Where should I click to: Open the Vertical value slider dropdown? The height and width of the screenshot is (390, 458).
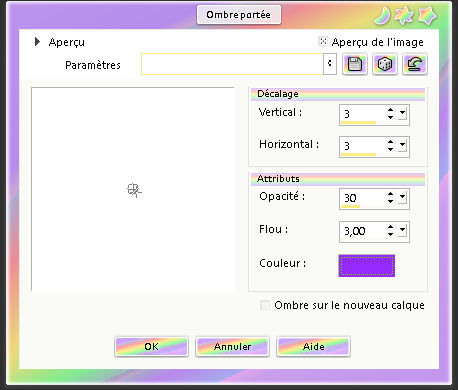coord(402,113)
